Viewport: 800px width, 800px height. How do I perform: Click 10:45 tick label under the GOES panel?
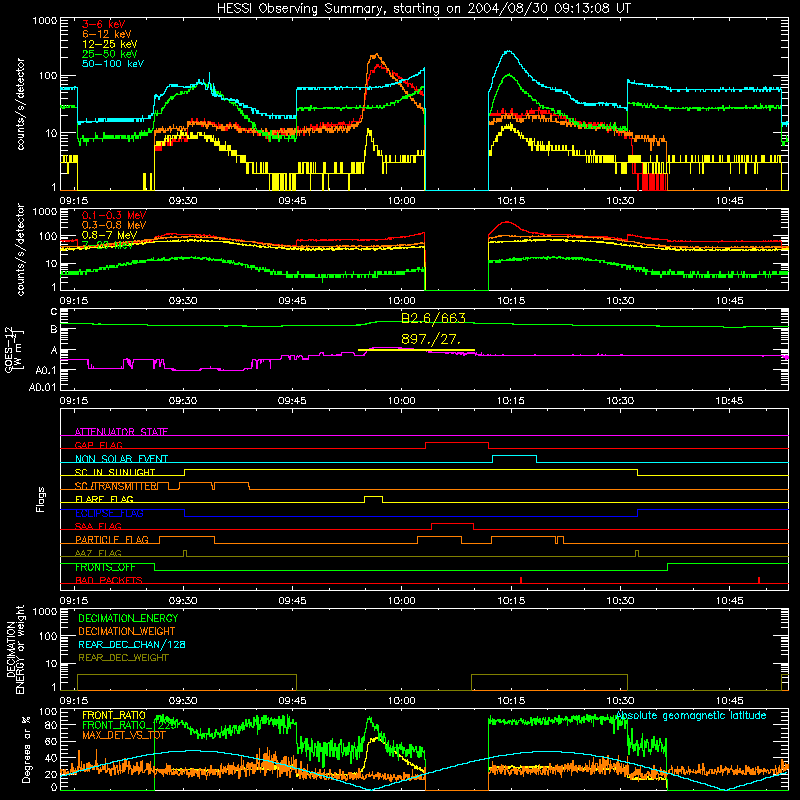tap(730, 401)
